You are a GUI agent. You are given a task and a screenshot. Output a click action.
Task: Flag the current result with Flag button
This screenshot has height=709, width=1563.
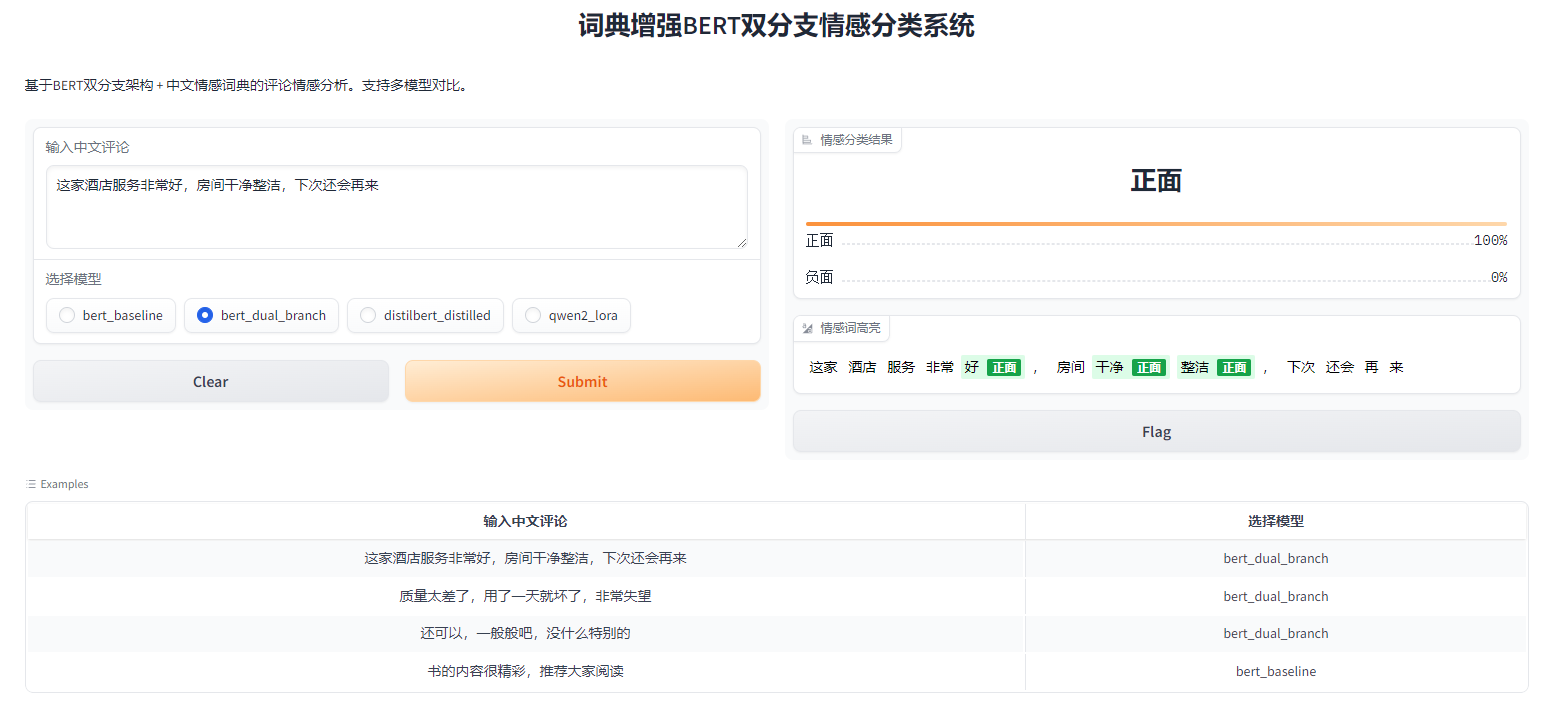coord(1156,432)
